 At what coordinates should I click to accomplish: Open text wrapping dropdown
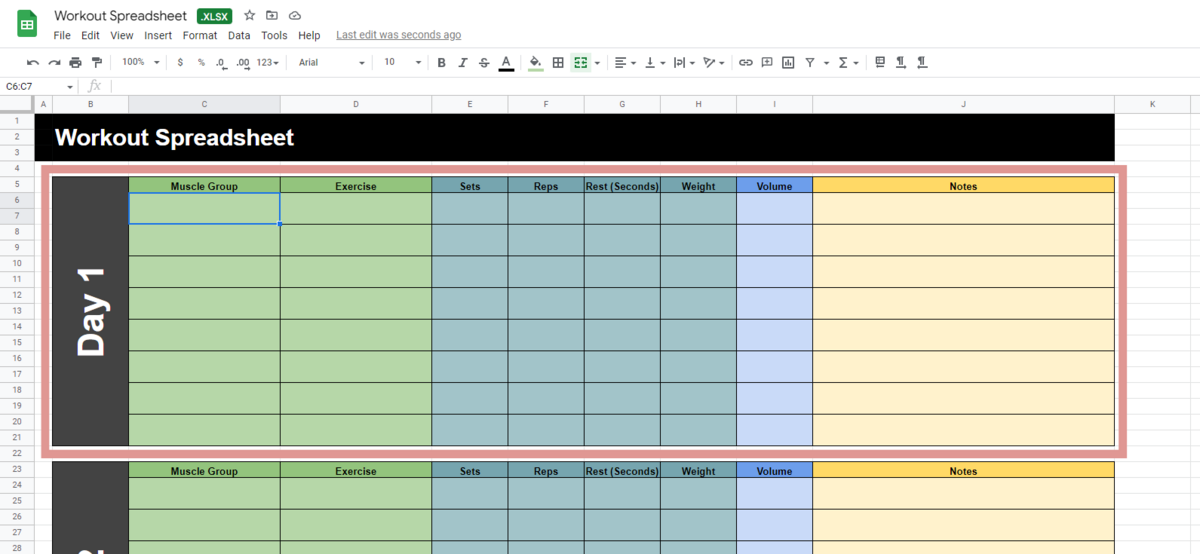point(684,62)
